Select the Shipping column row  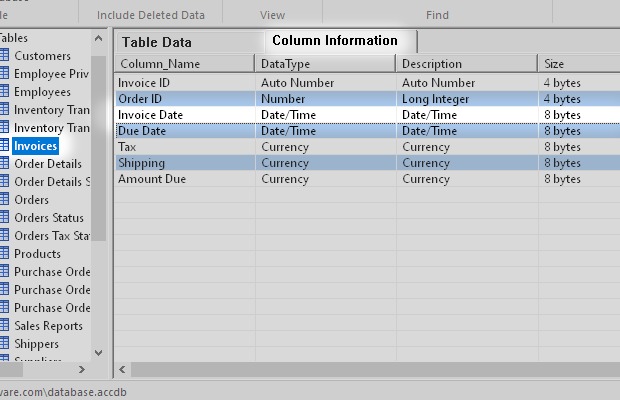(142, 163)
